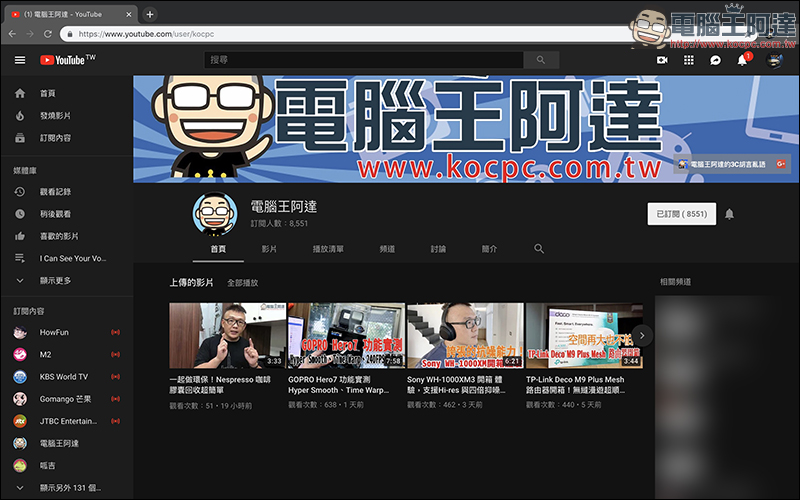Click the 搜尋 search input field

(364, 60)
